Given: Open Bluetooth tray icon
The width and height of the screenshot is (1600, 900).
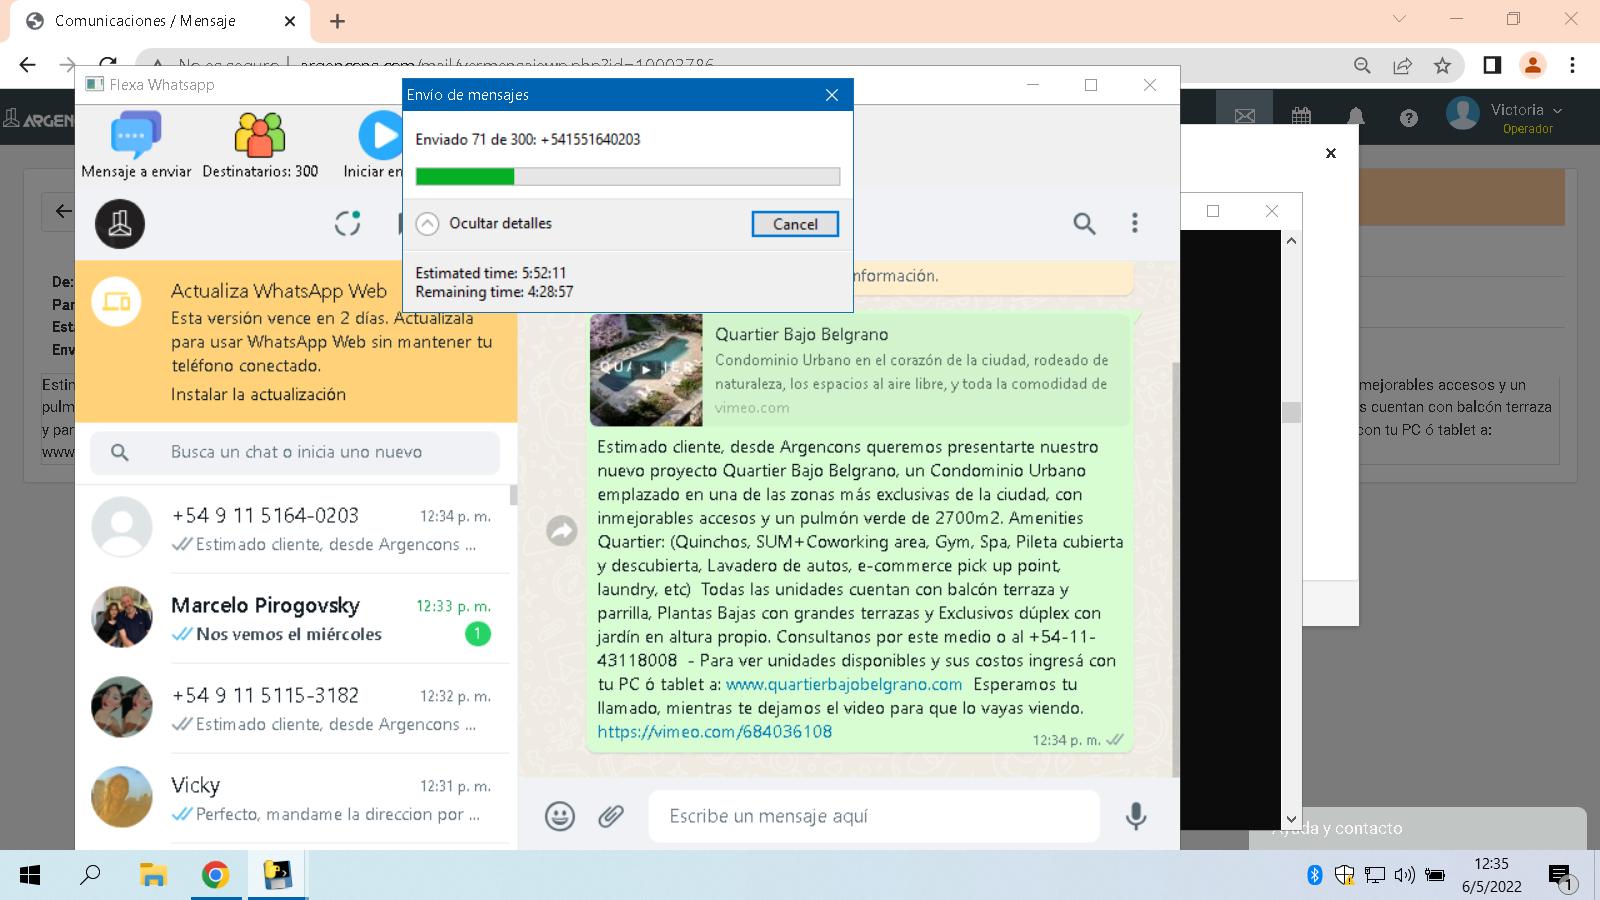Looking at the screenshot, I should point(1315,876).
